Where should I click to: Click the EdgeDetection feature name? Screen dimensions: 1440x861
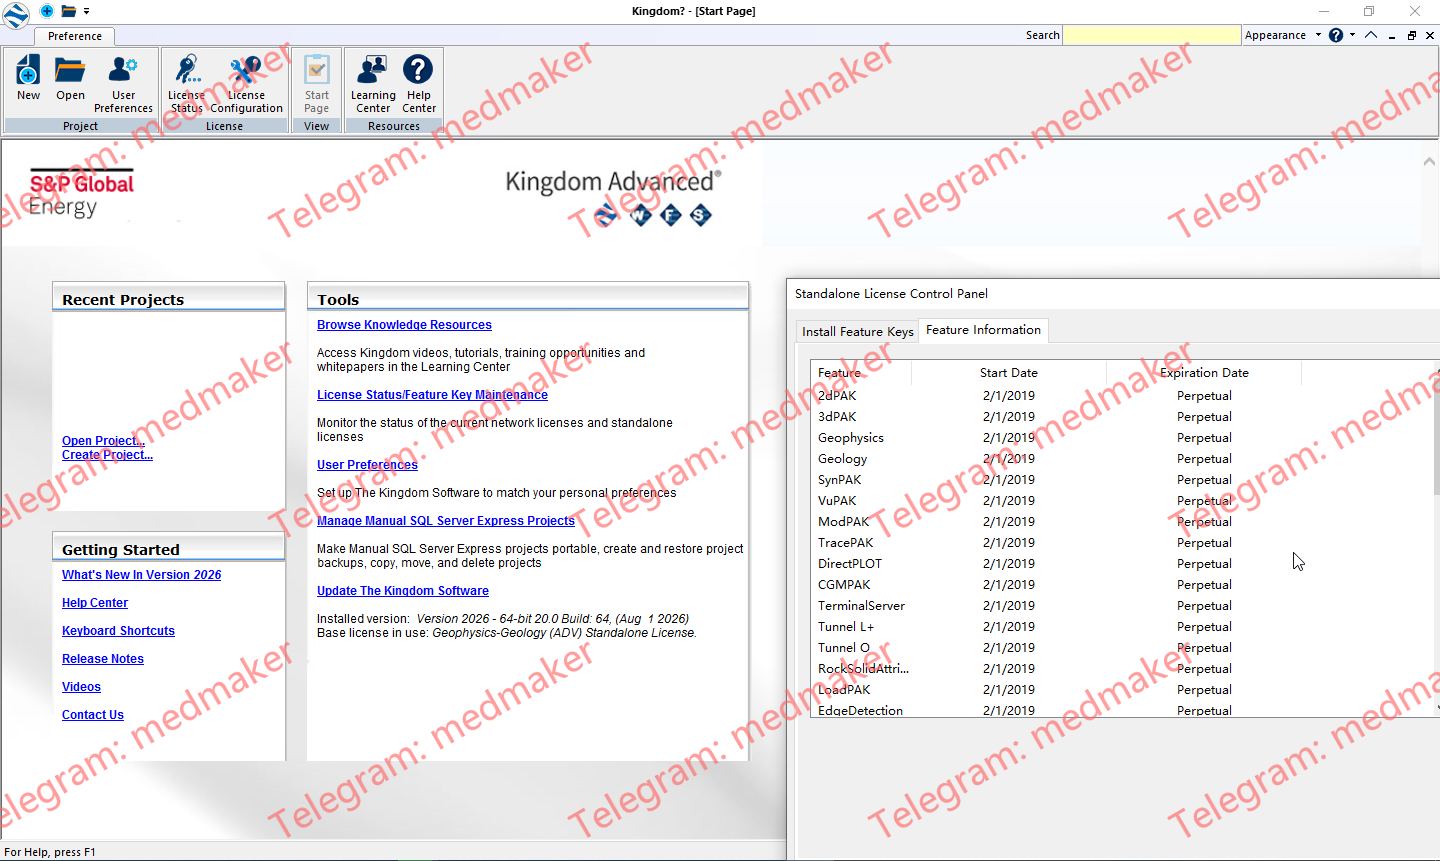861,710
